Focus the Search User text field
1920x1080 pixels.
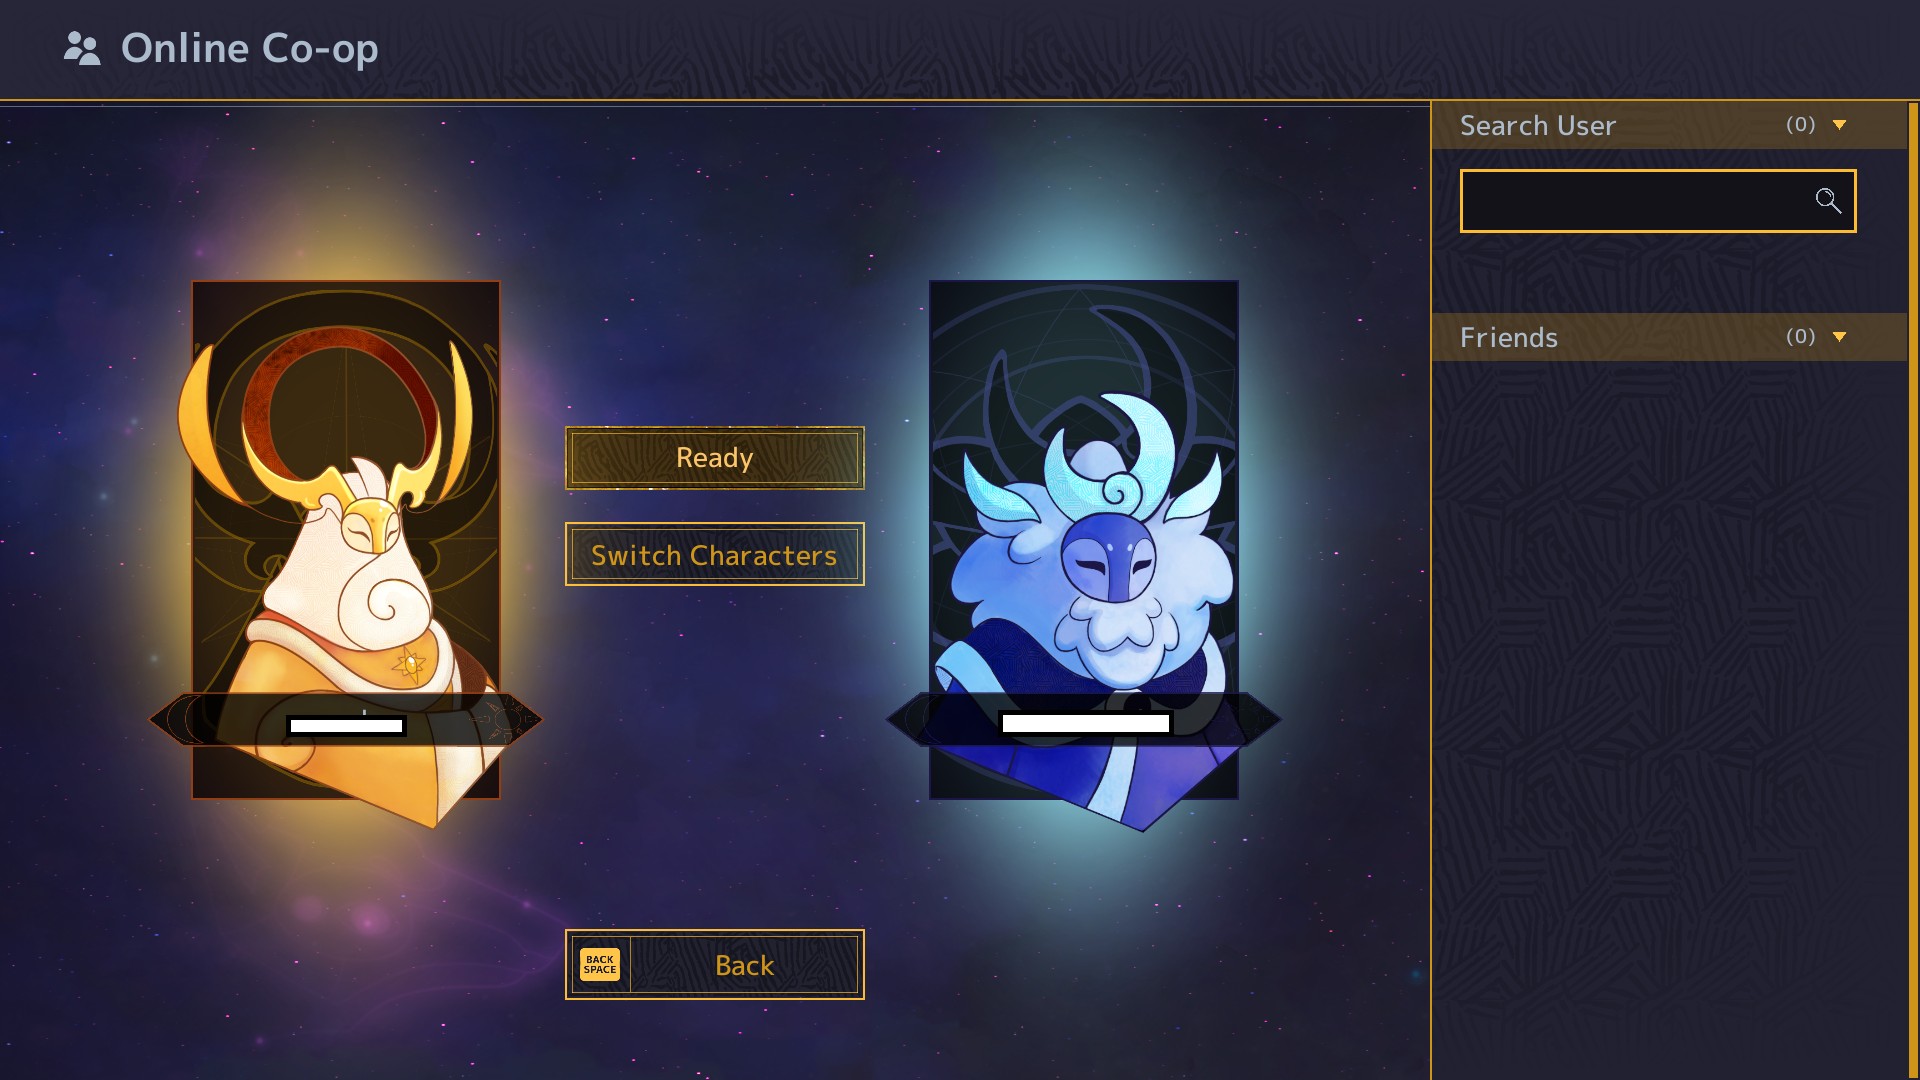pyautogui.click(x=1657, y=201)
